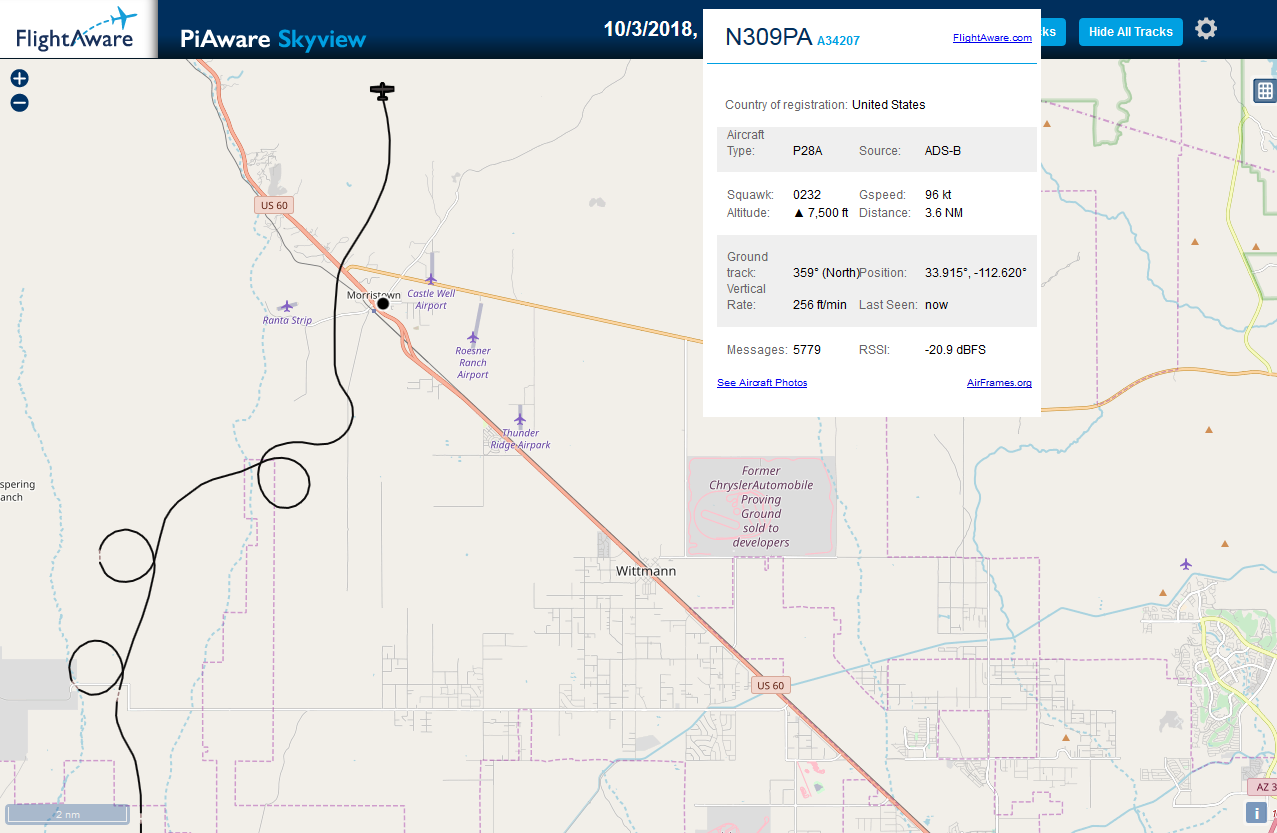Click the date 10/3/2018 in header
The height and width of the screenshot is (833, 1277).
[x=650, y=28]
